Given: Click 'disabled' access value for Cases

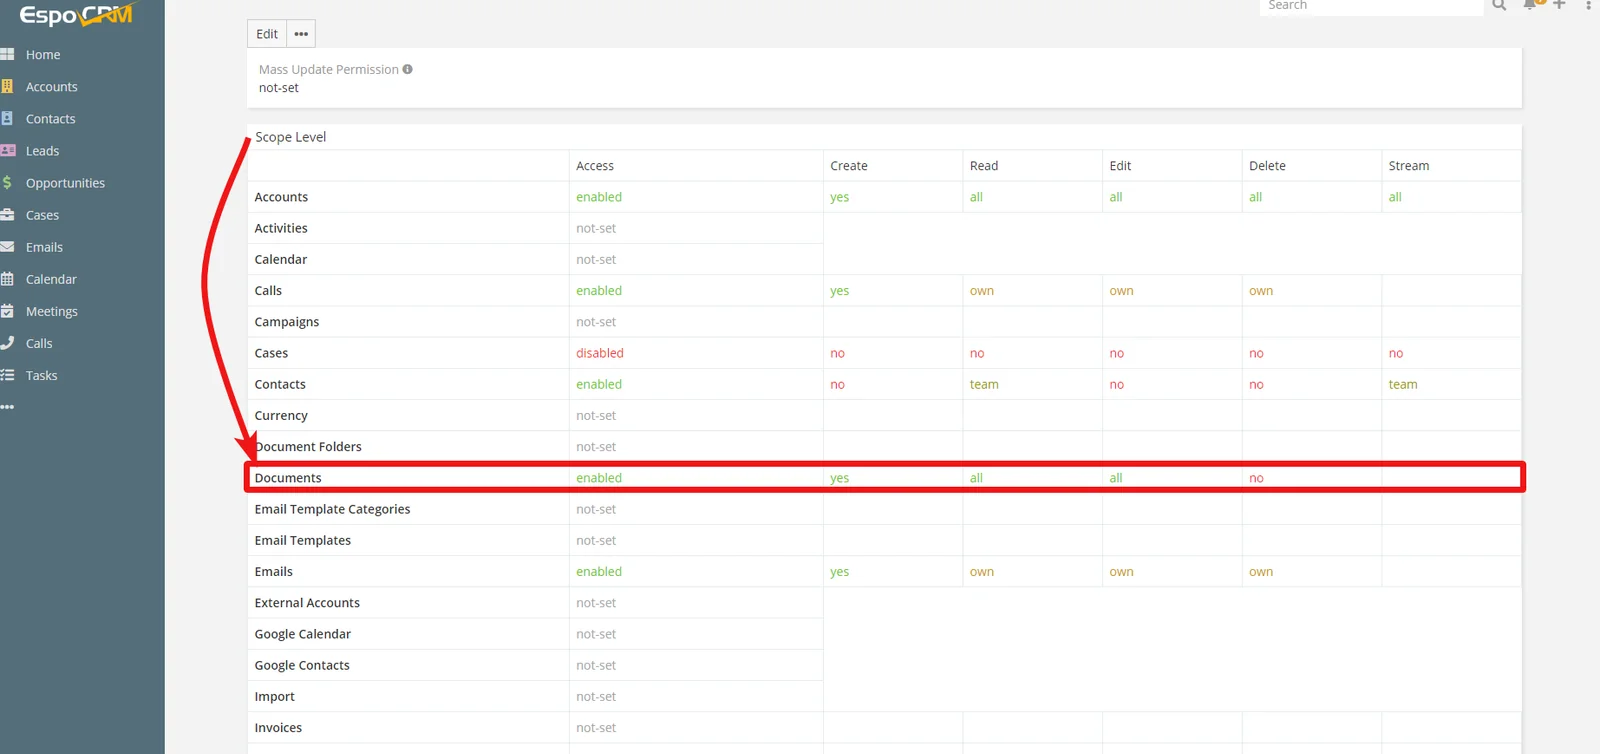Looking at the screenshot, I should tap(600, 353).
